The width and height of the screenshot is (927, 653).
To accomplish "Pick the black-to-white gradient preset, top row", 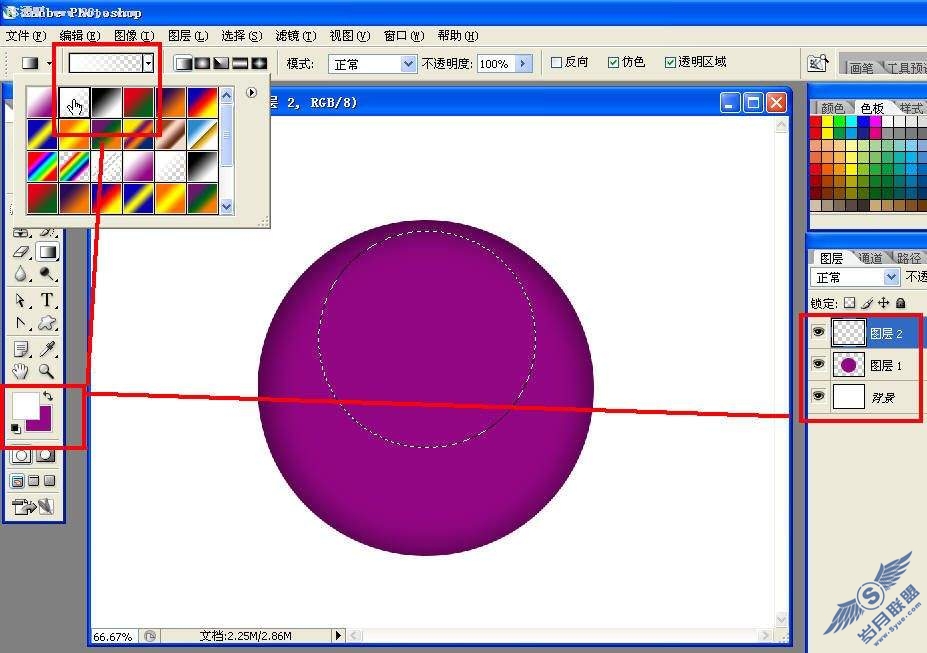I will tap(106, 102).
